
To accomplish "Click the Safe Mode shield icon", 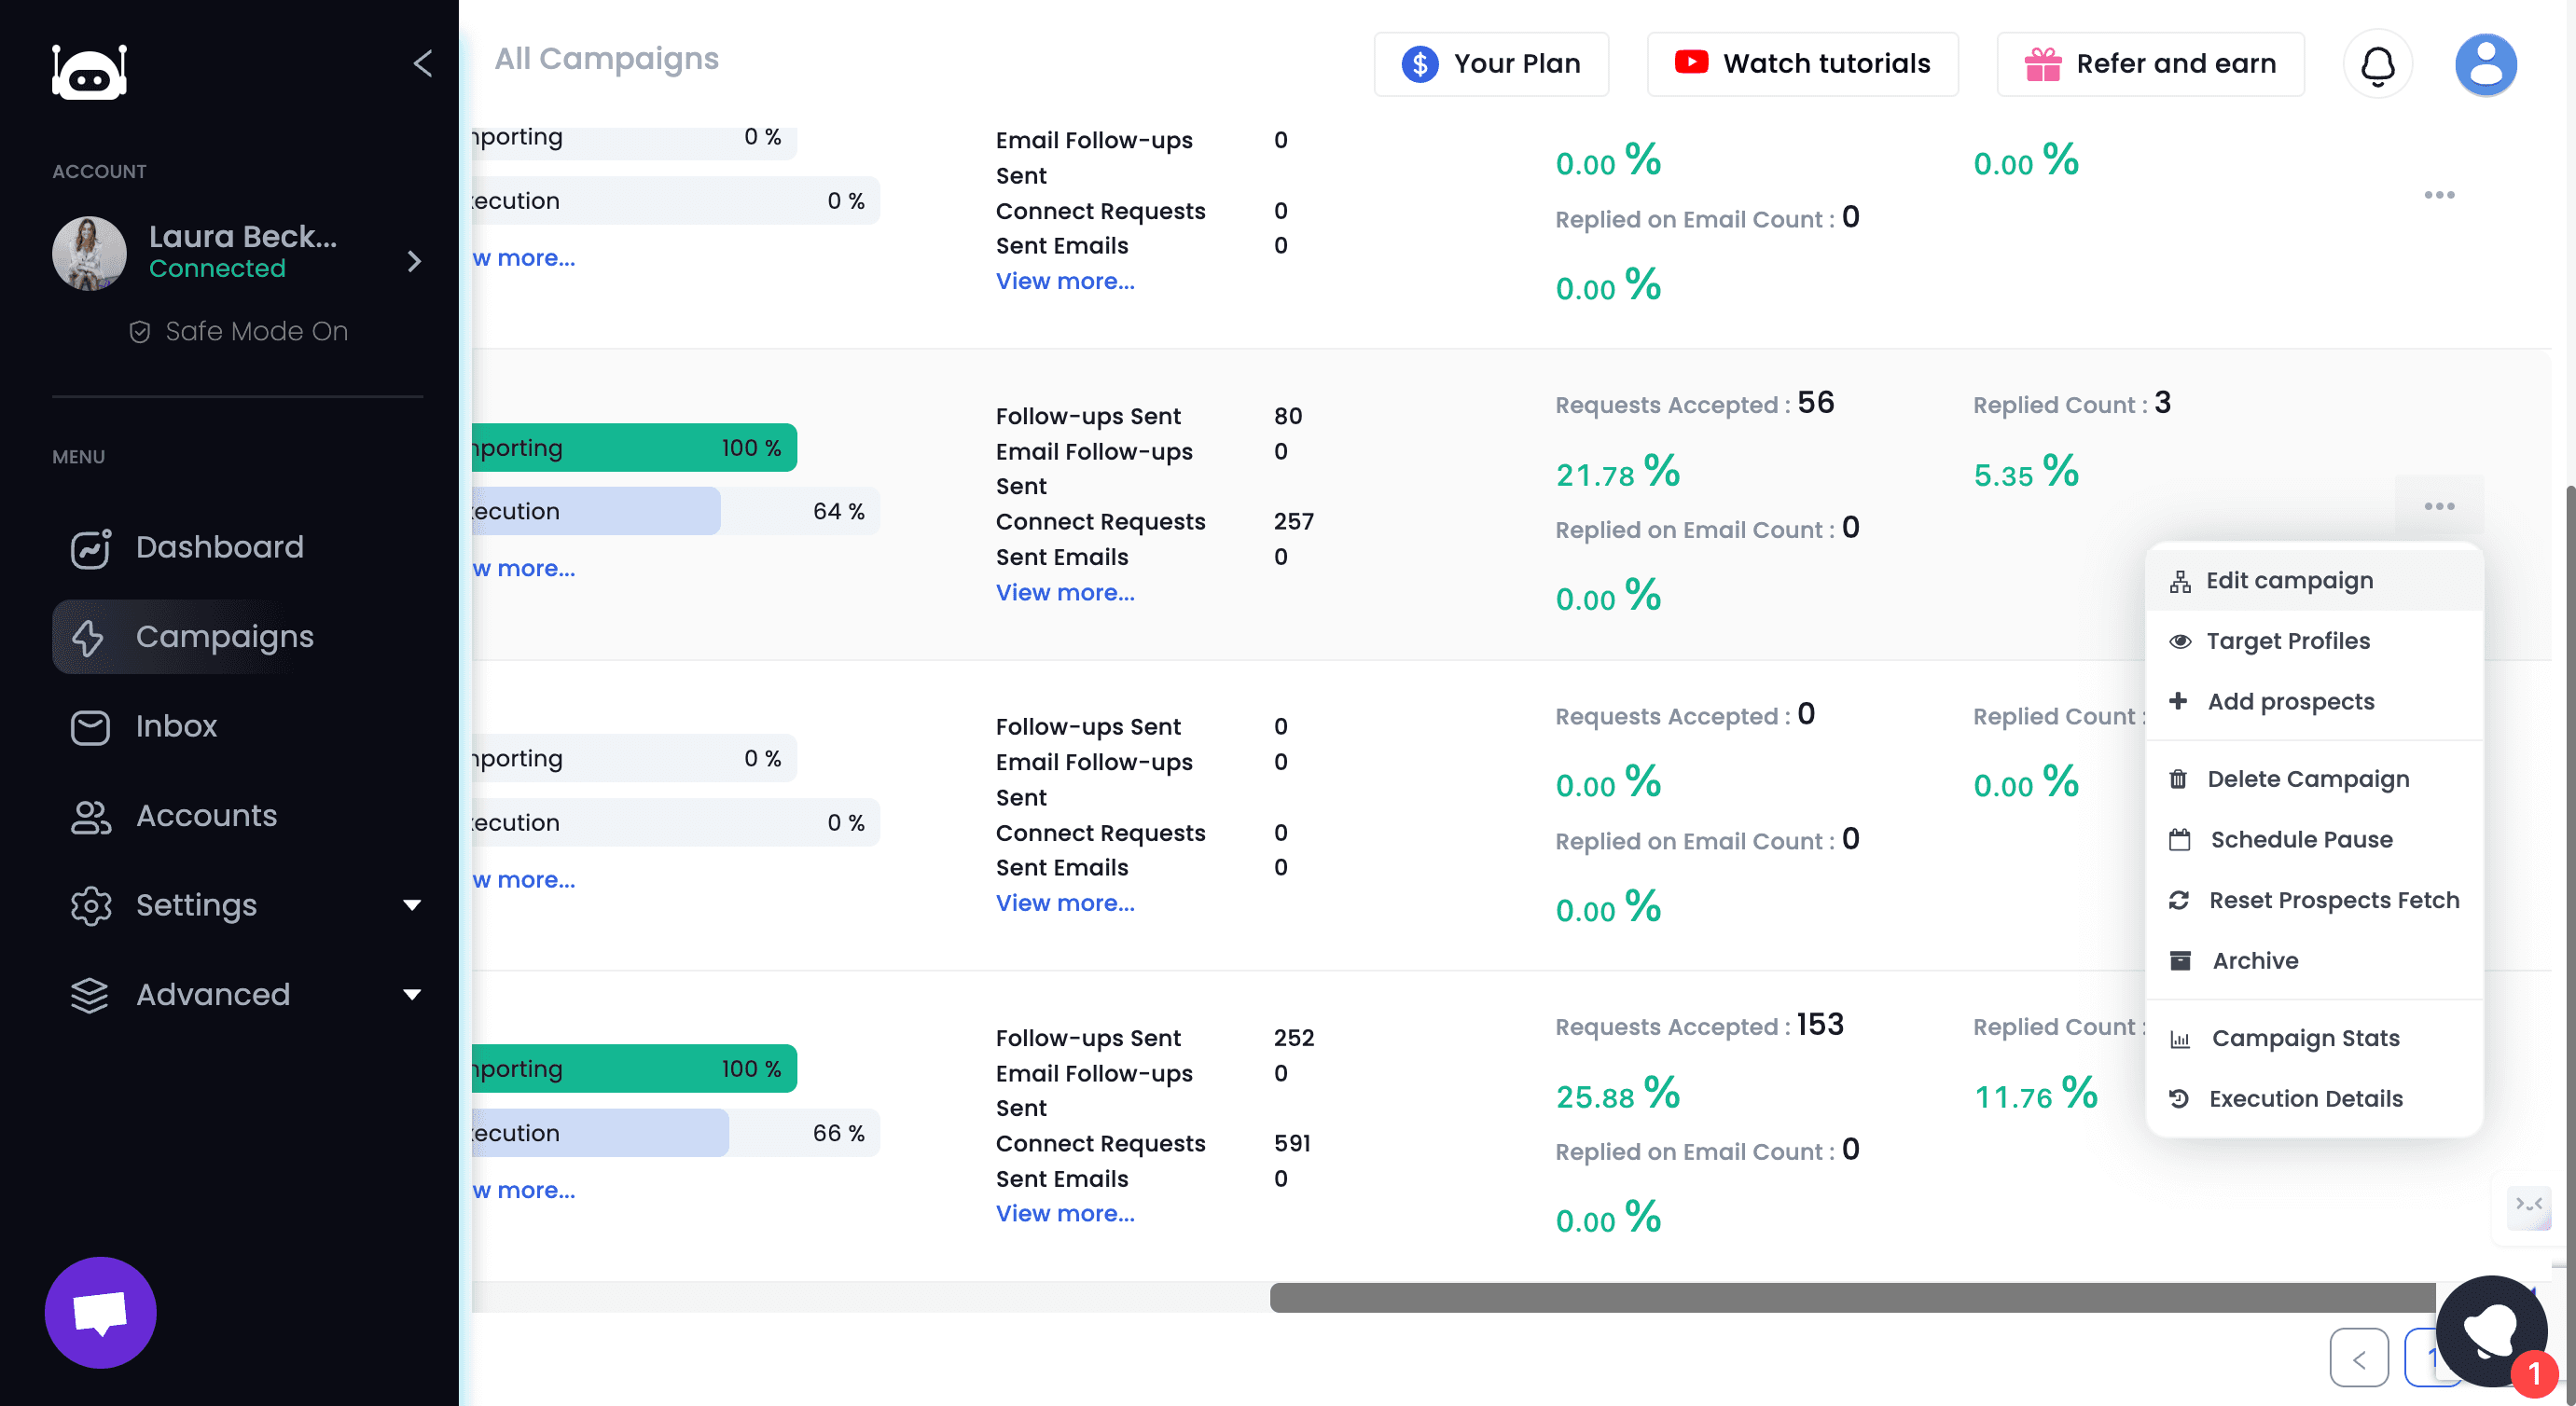I will [x=140, y=332].
